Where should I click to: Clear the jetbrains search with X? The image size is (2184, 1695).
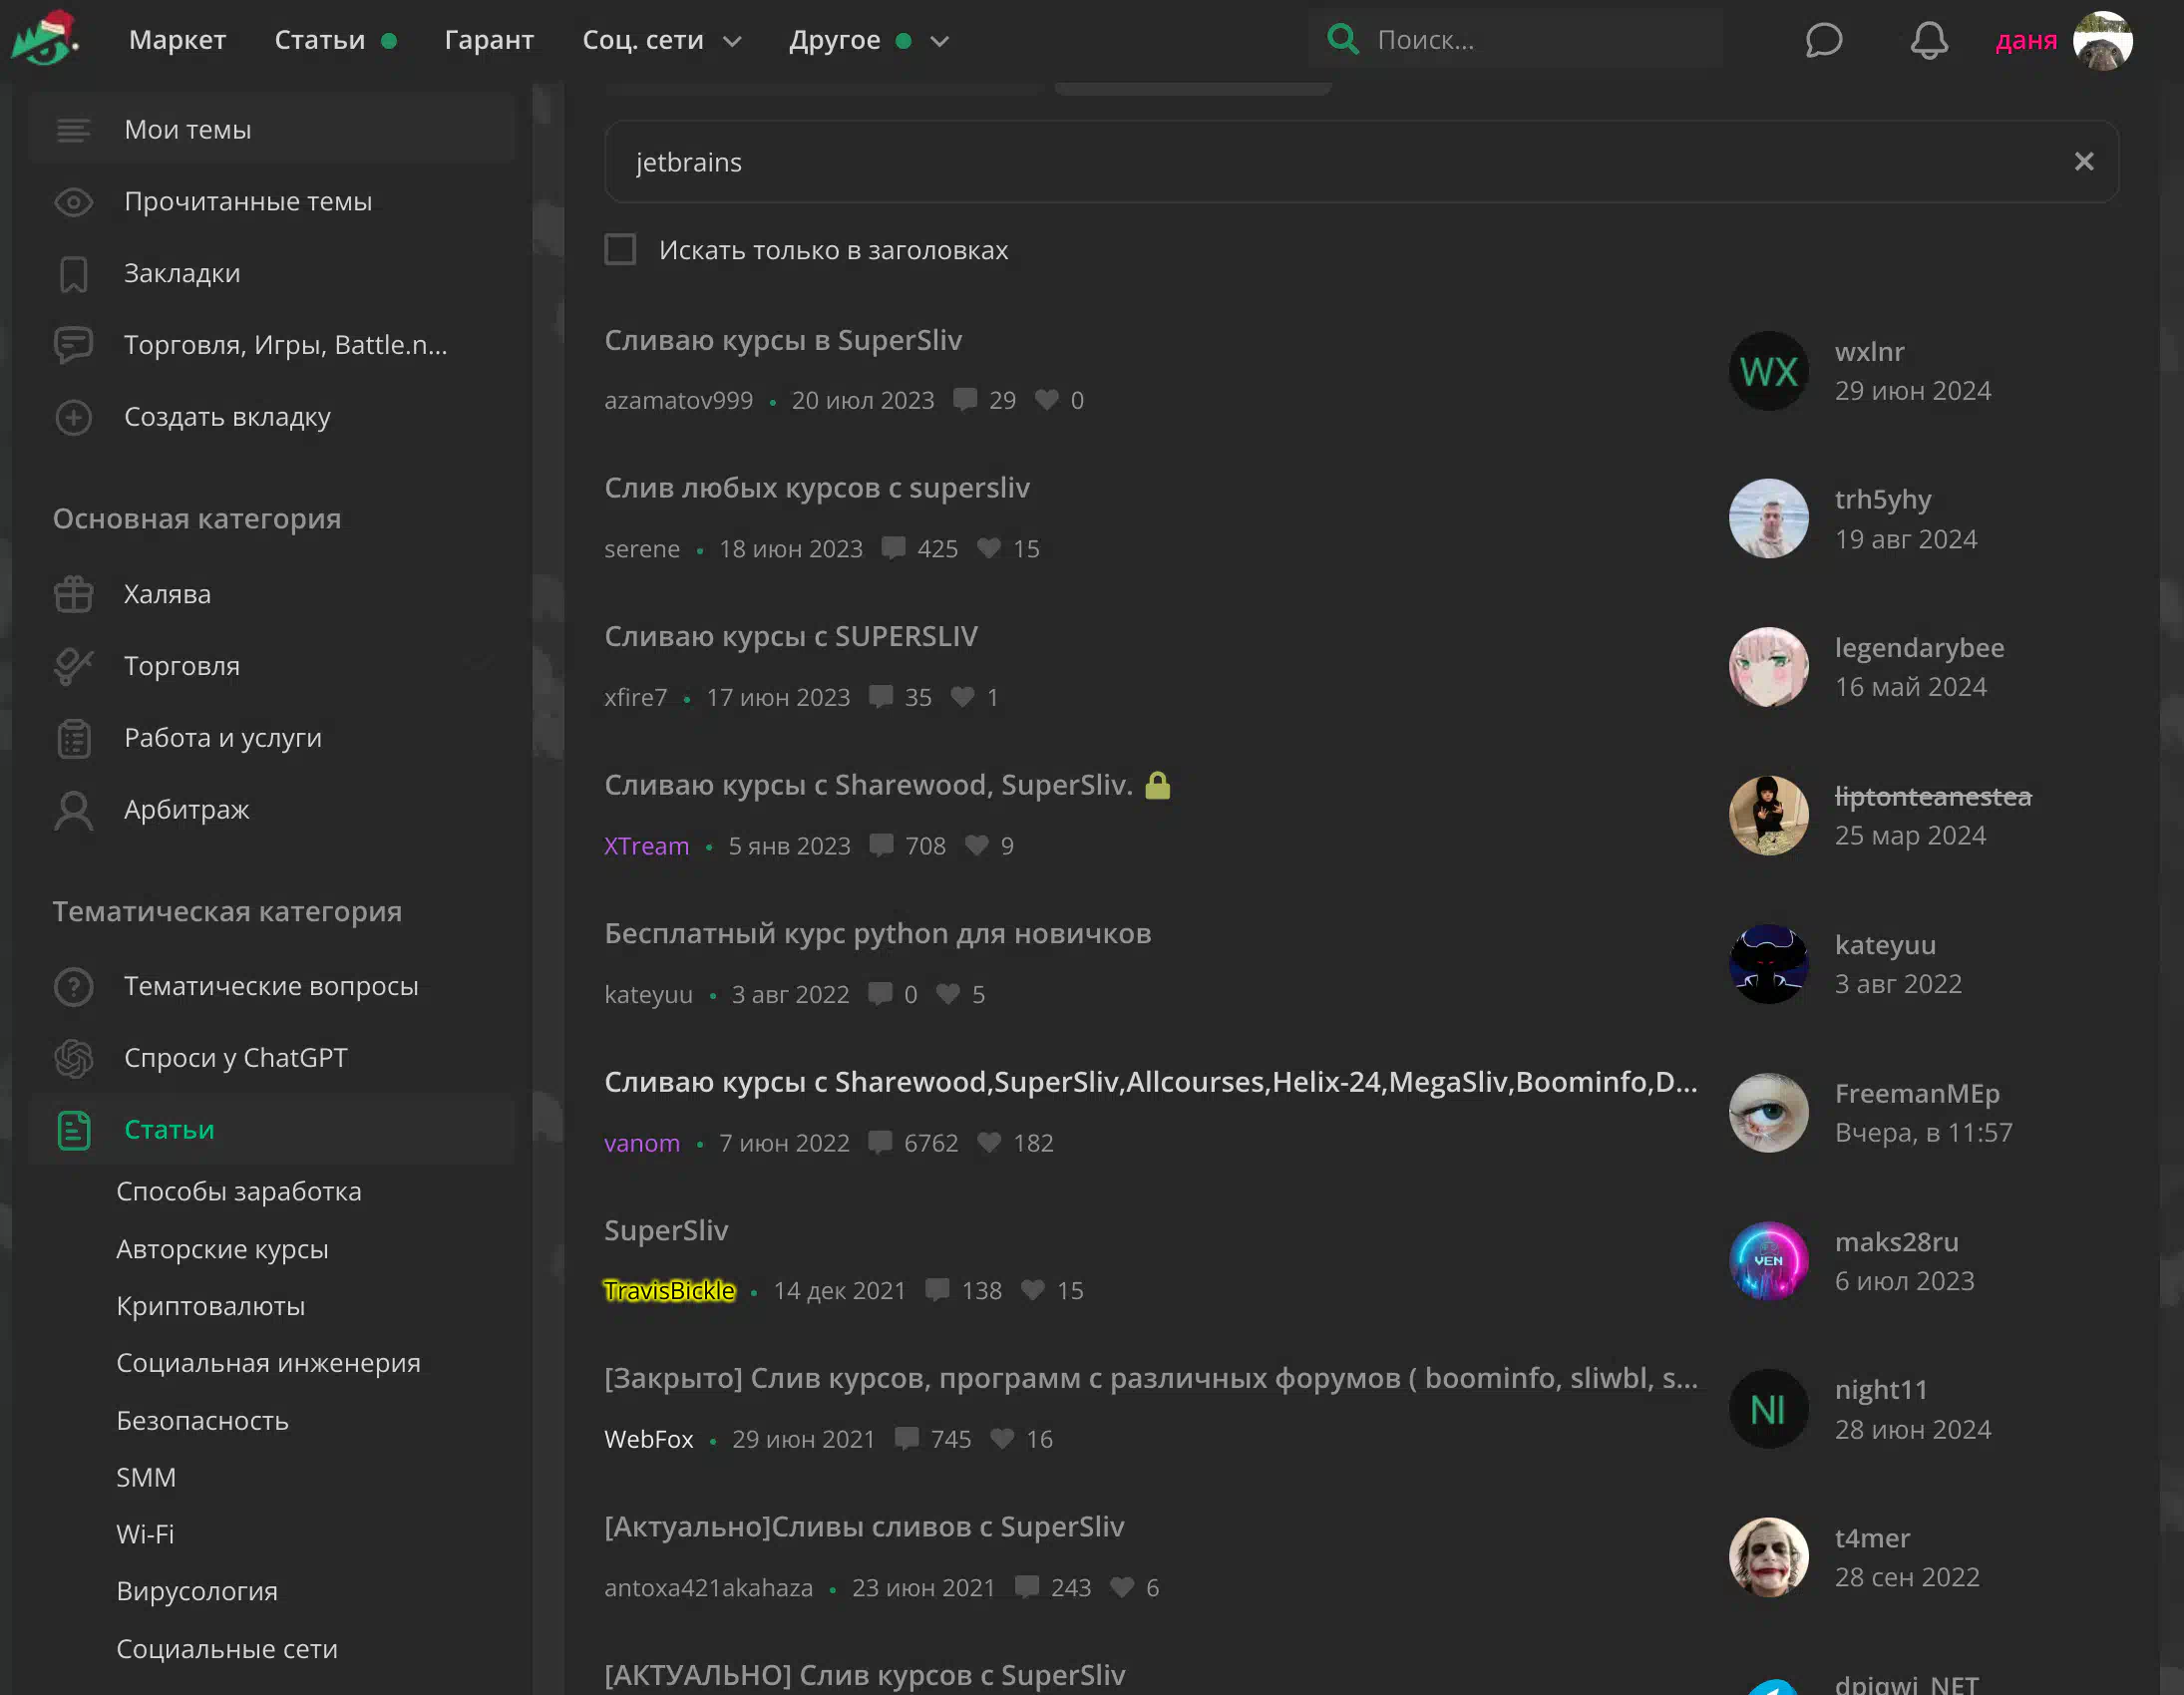pyautogui.click(x=2083, y=161)
